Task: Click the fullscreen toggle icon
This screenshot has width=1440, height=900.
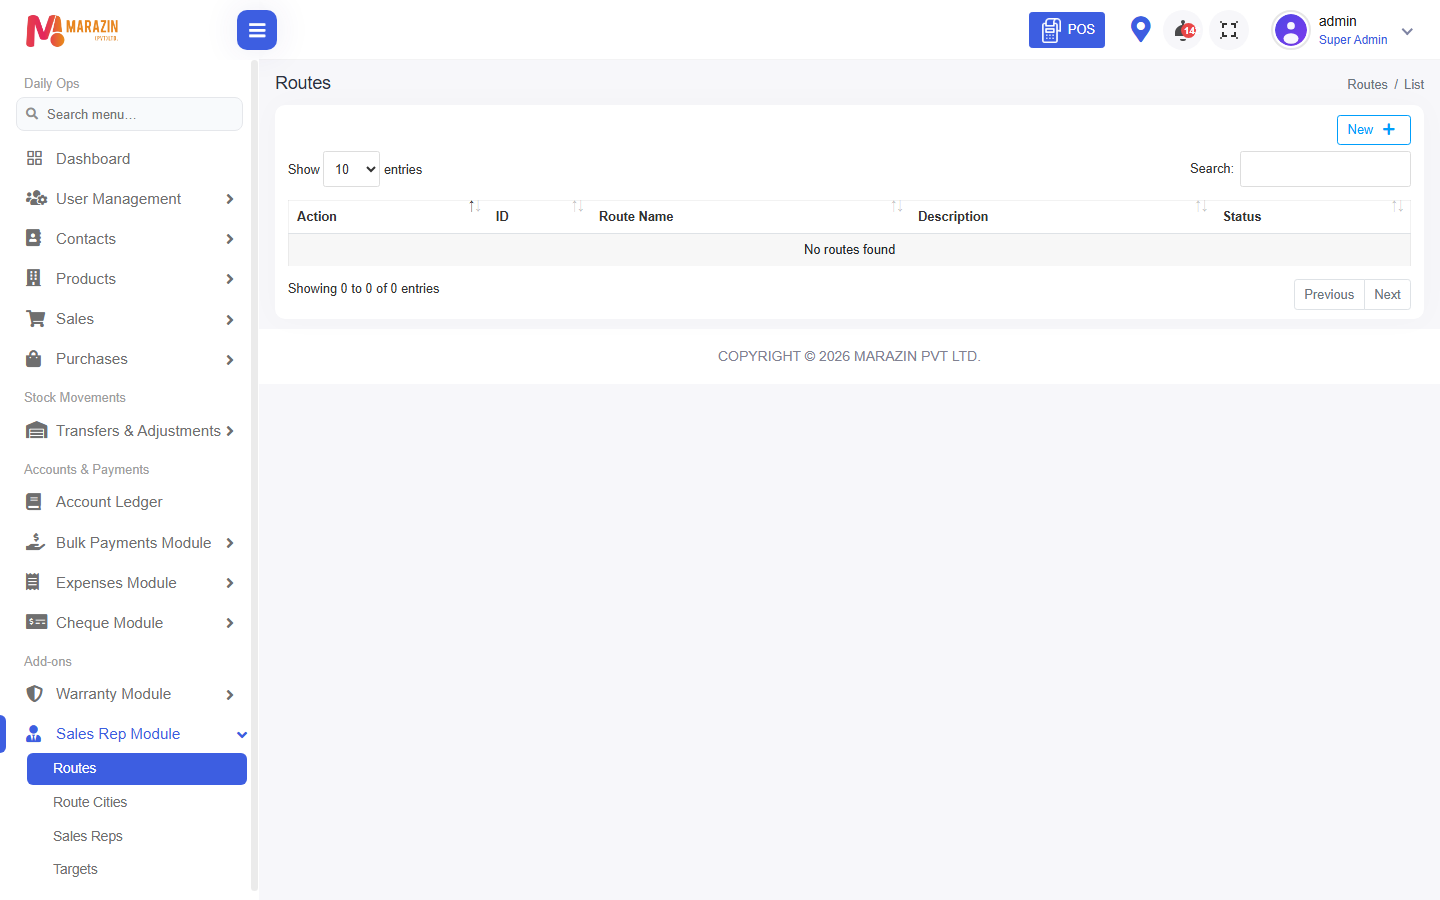Action: point(1229,30)
